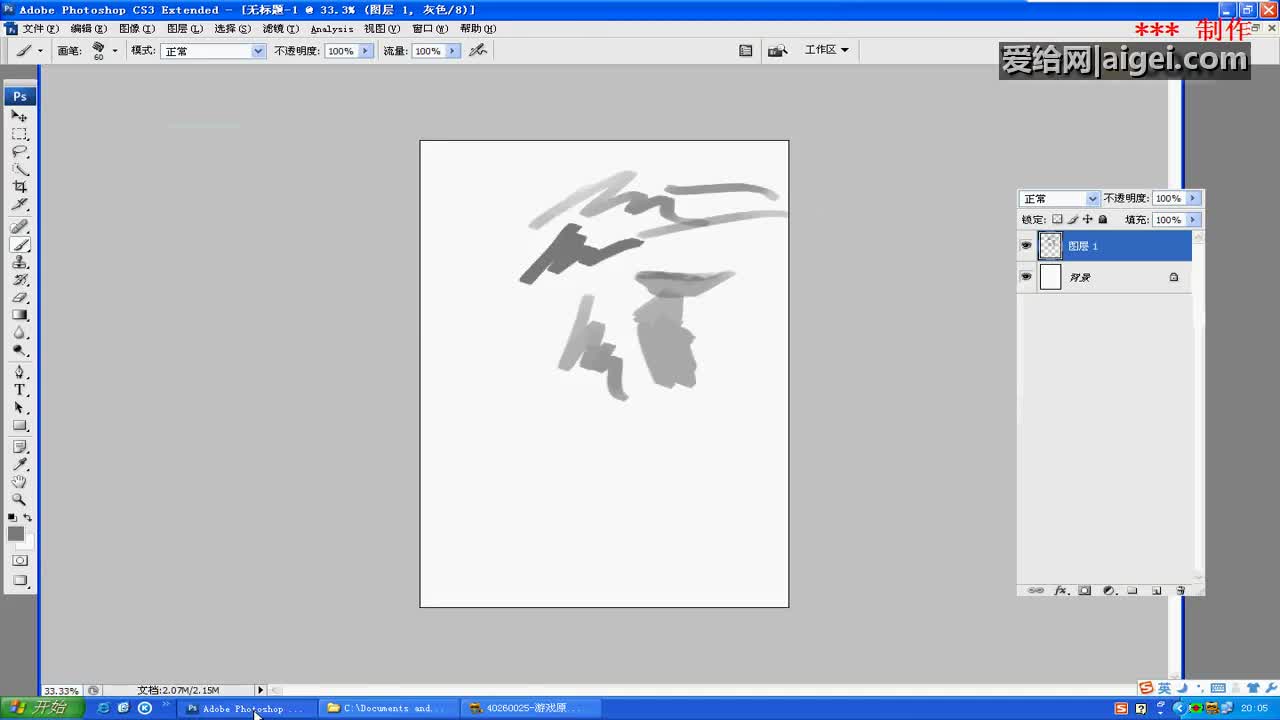This screenshot has width=1280, height=720.
Task: Hide 图层 1 using eye icon
Action: click(1026, 246)
